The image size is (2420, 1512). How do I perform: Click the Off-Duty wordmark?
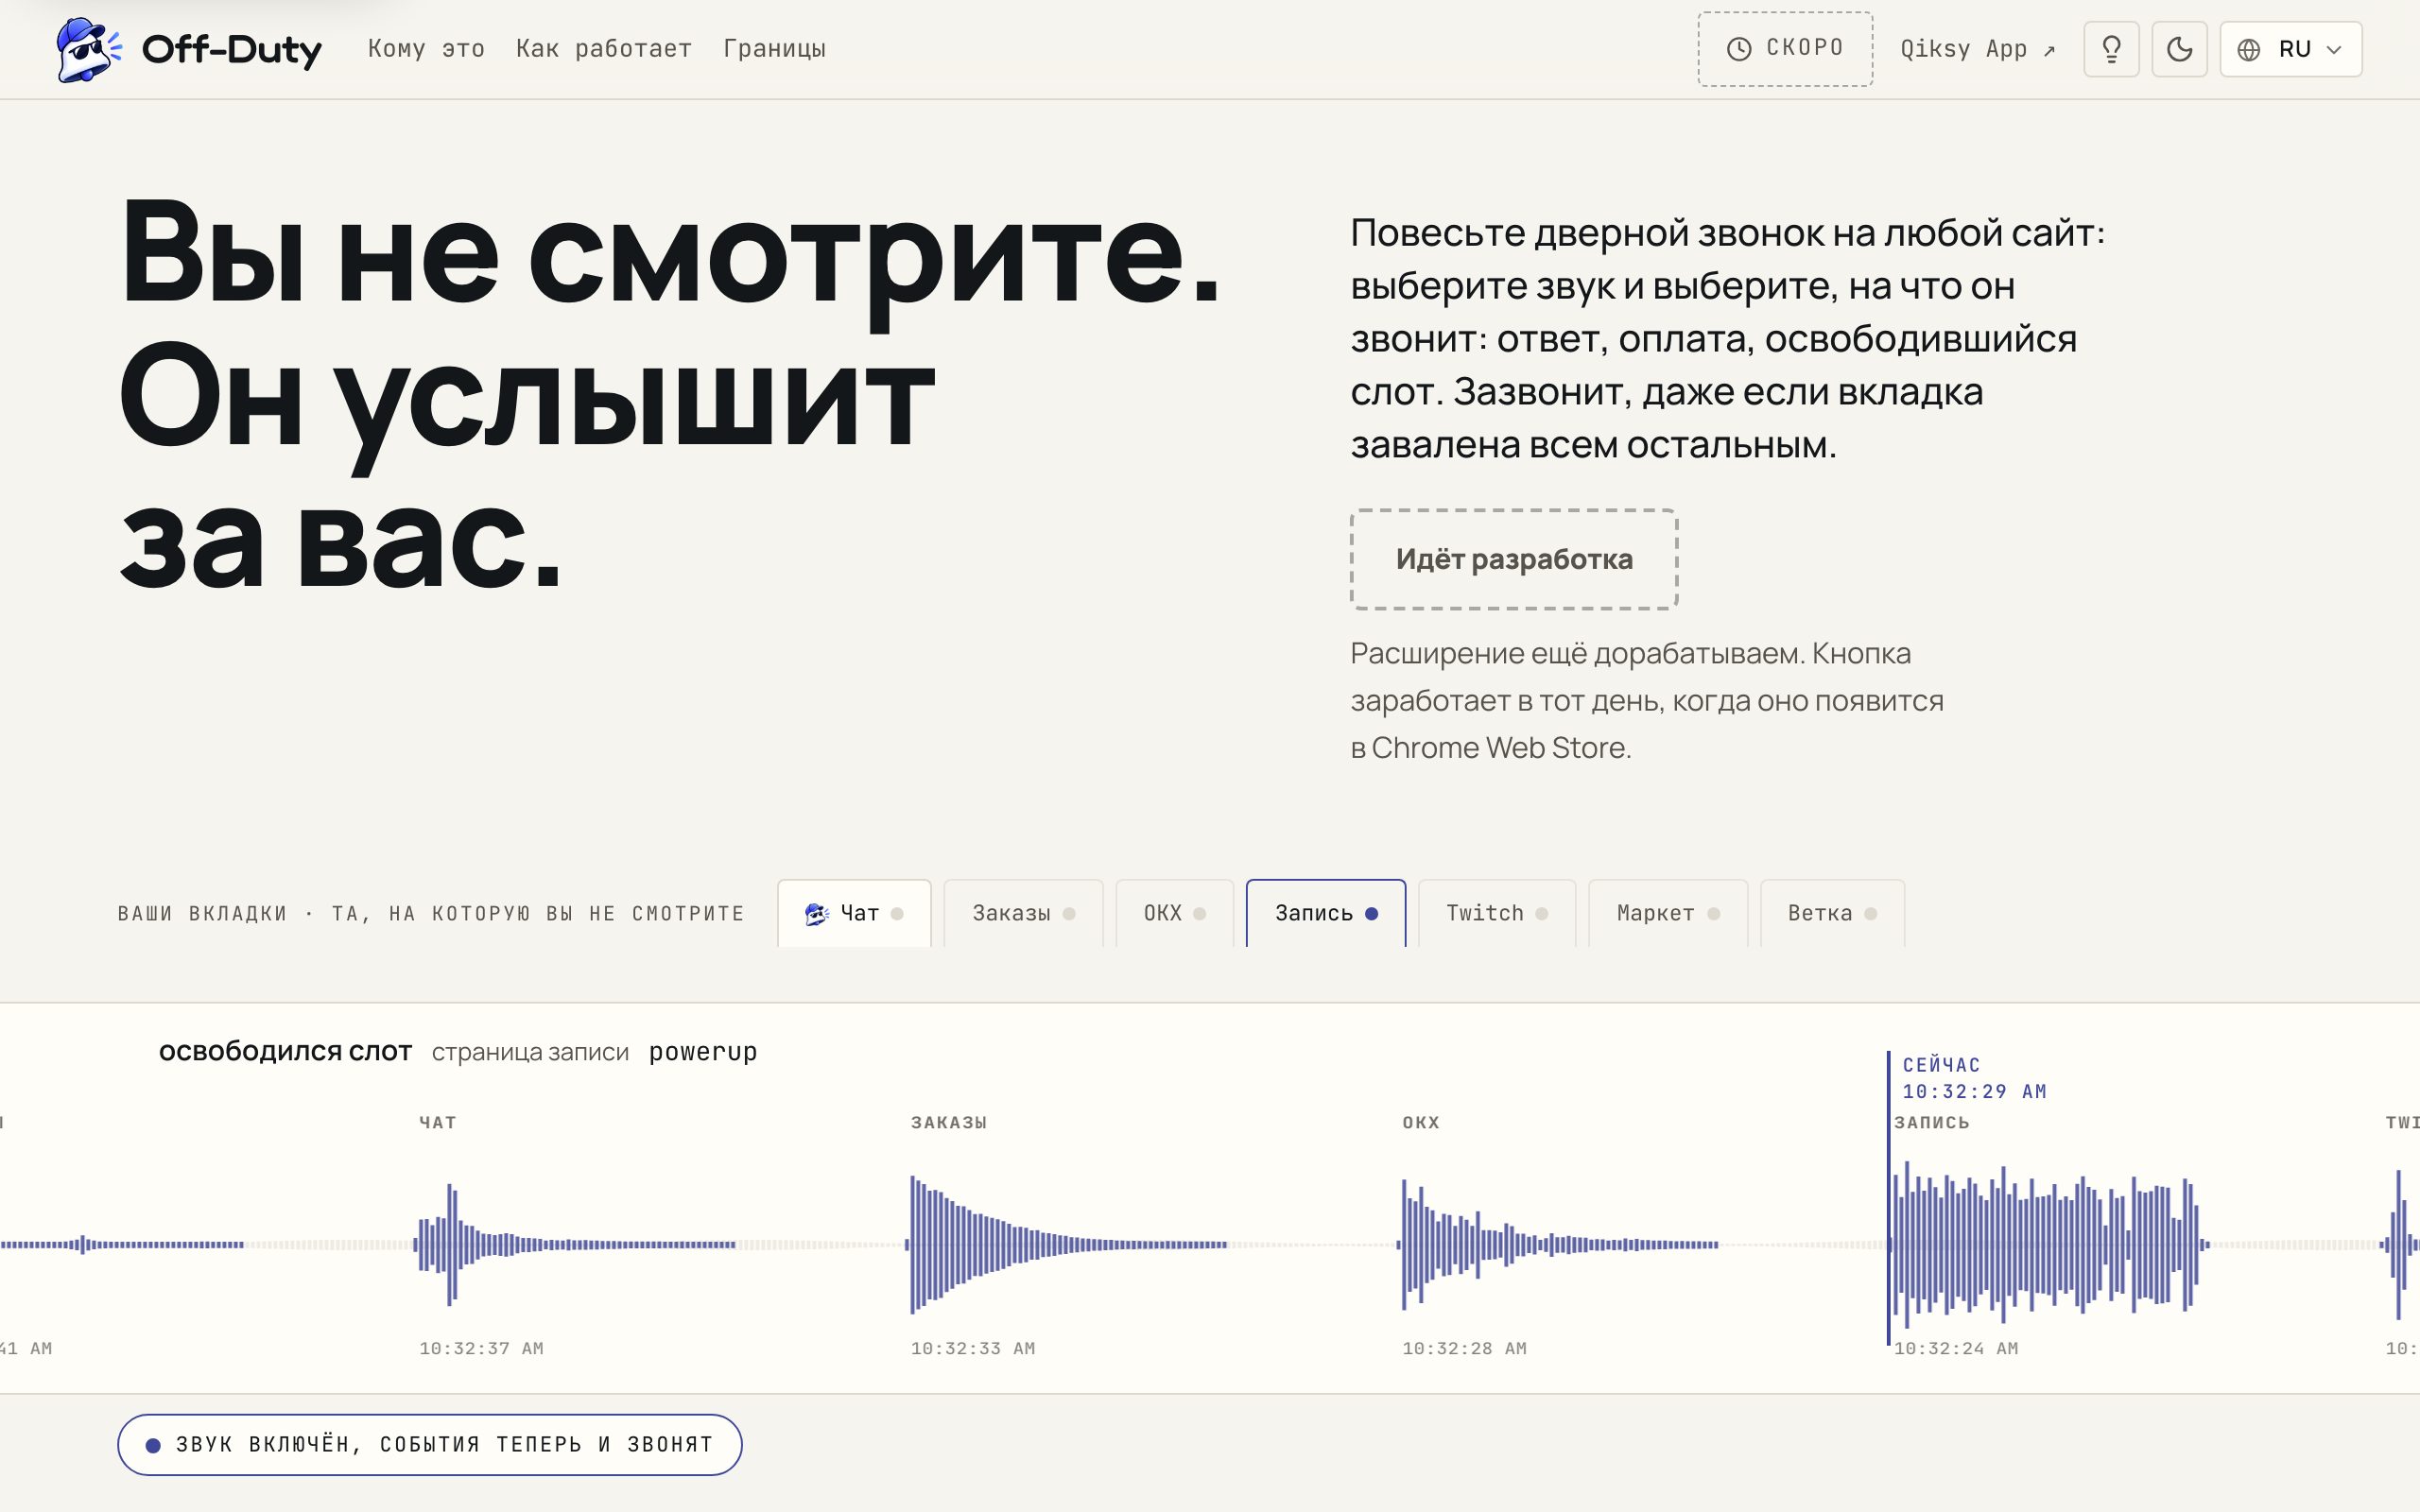click(x=232, y=49)
